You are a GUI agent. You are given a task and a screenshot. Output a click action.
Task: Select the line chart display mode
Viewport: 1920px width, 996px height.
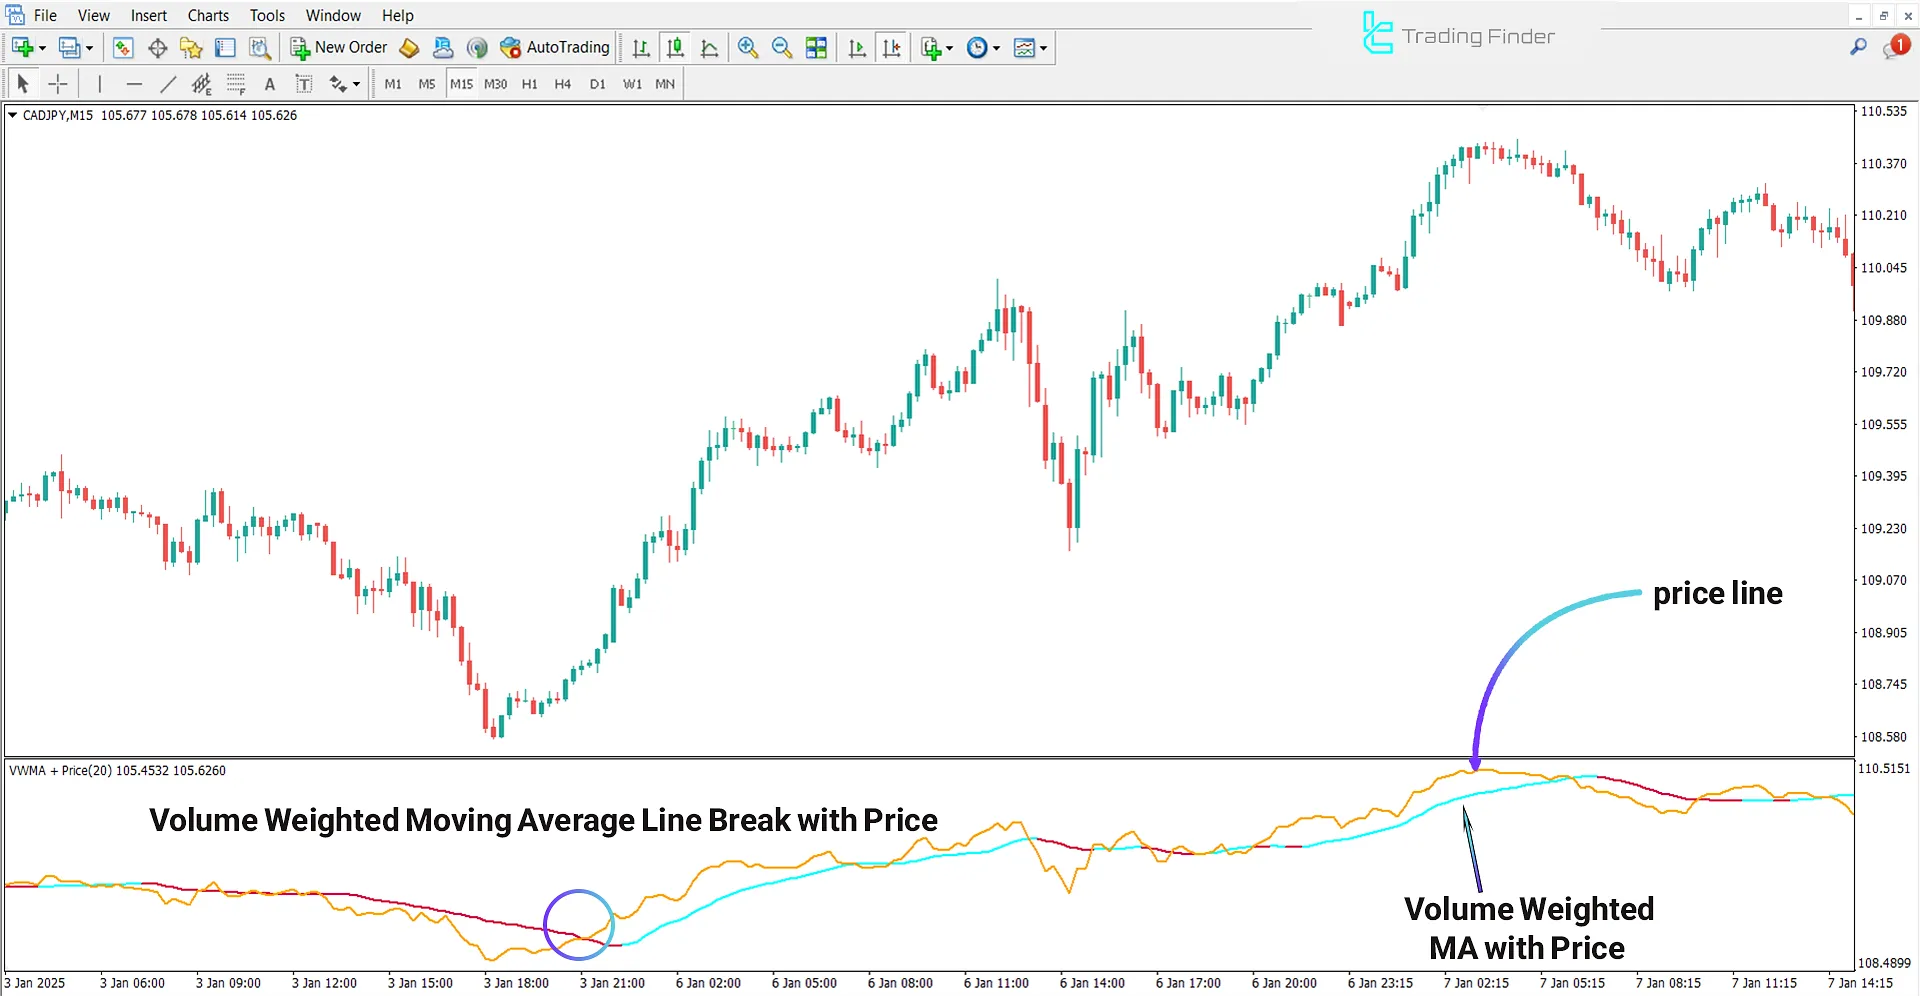709,47
